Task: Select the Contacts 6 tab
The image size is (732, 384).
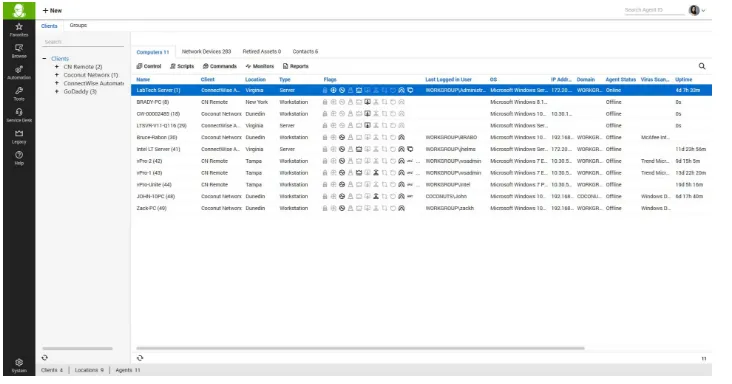Action: (305, 51)
